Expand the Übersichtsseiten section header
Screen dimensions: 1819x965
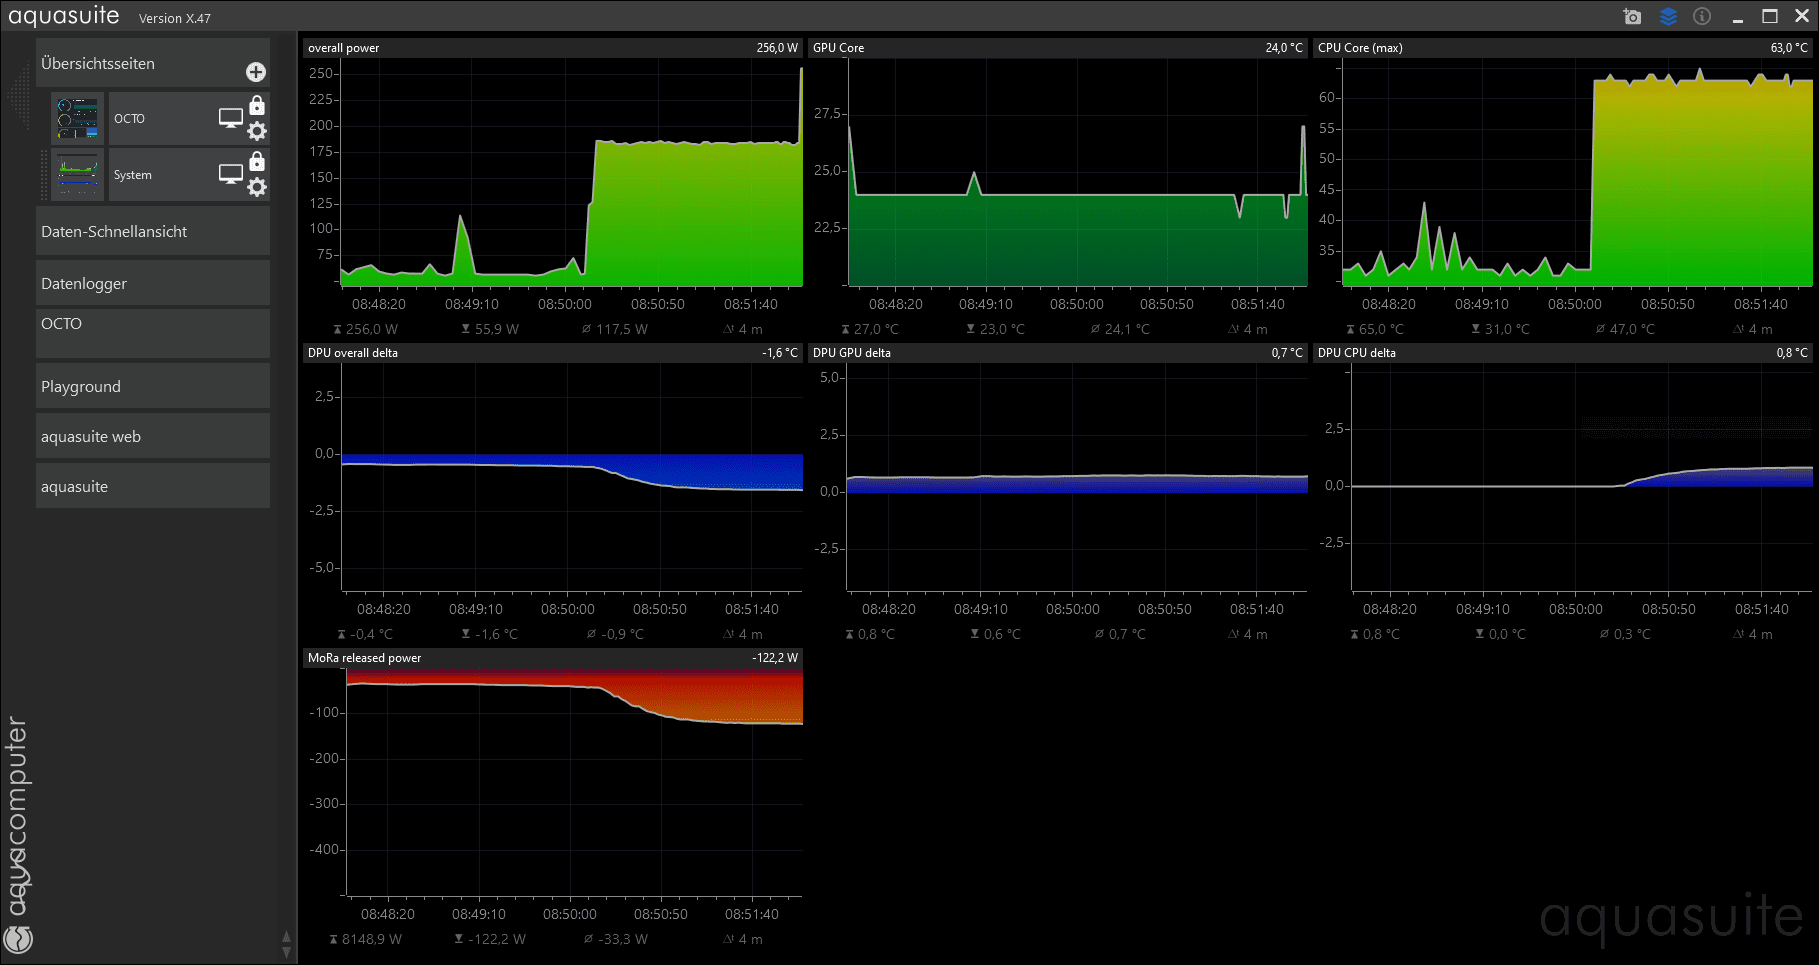[153, 63]
